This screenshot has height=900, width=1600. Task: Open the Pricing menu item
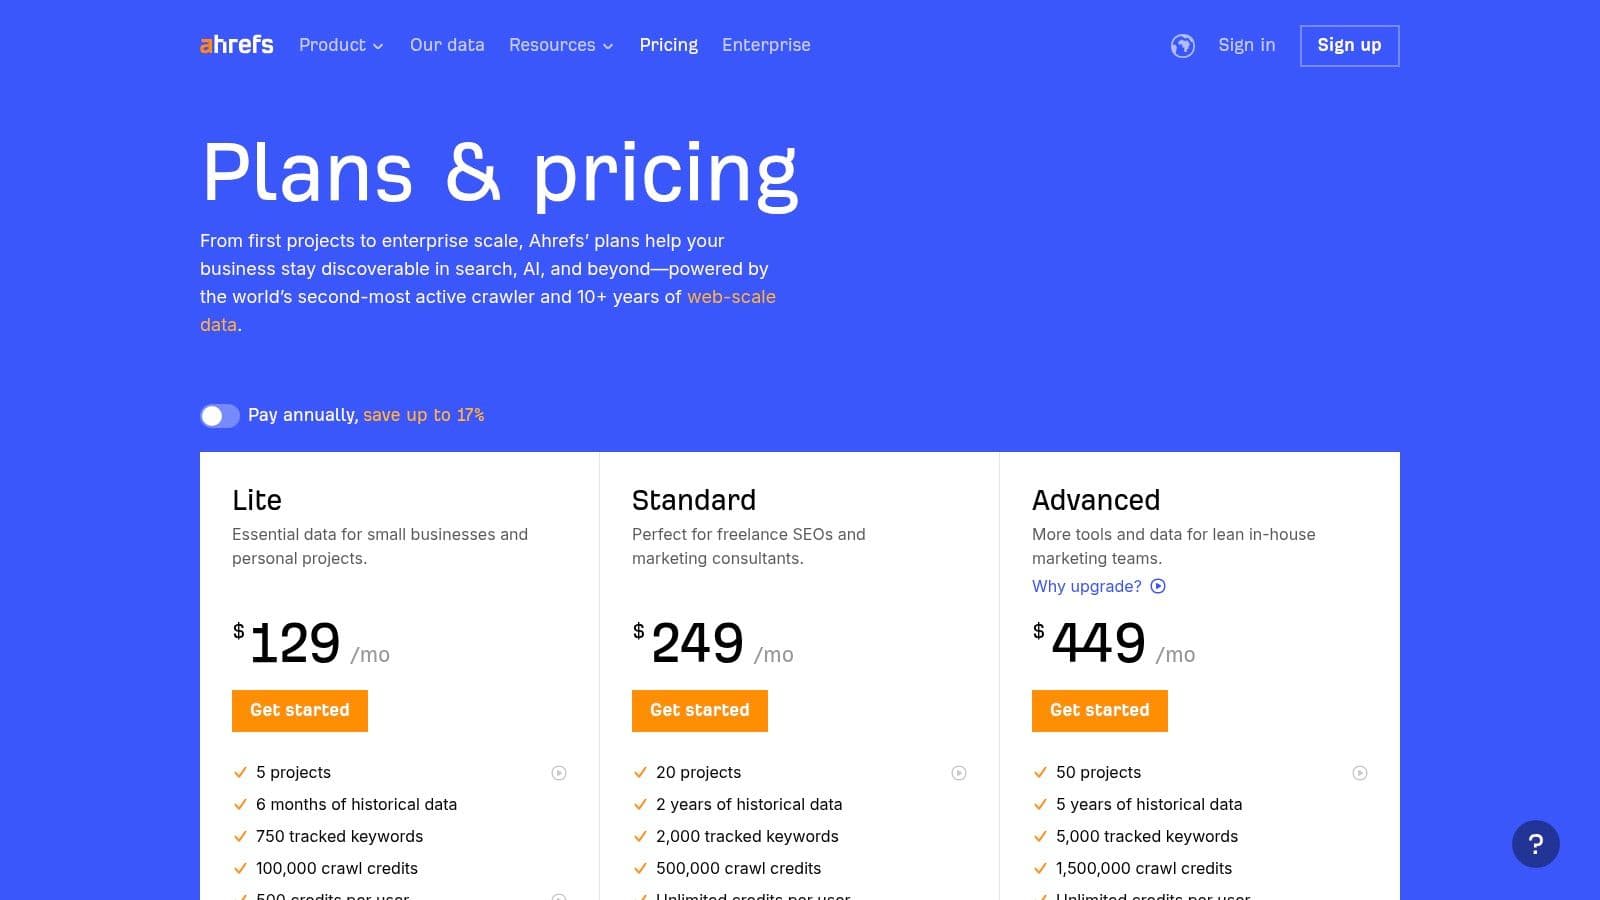coord(668,45)
